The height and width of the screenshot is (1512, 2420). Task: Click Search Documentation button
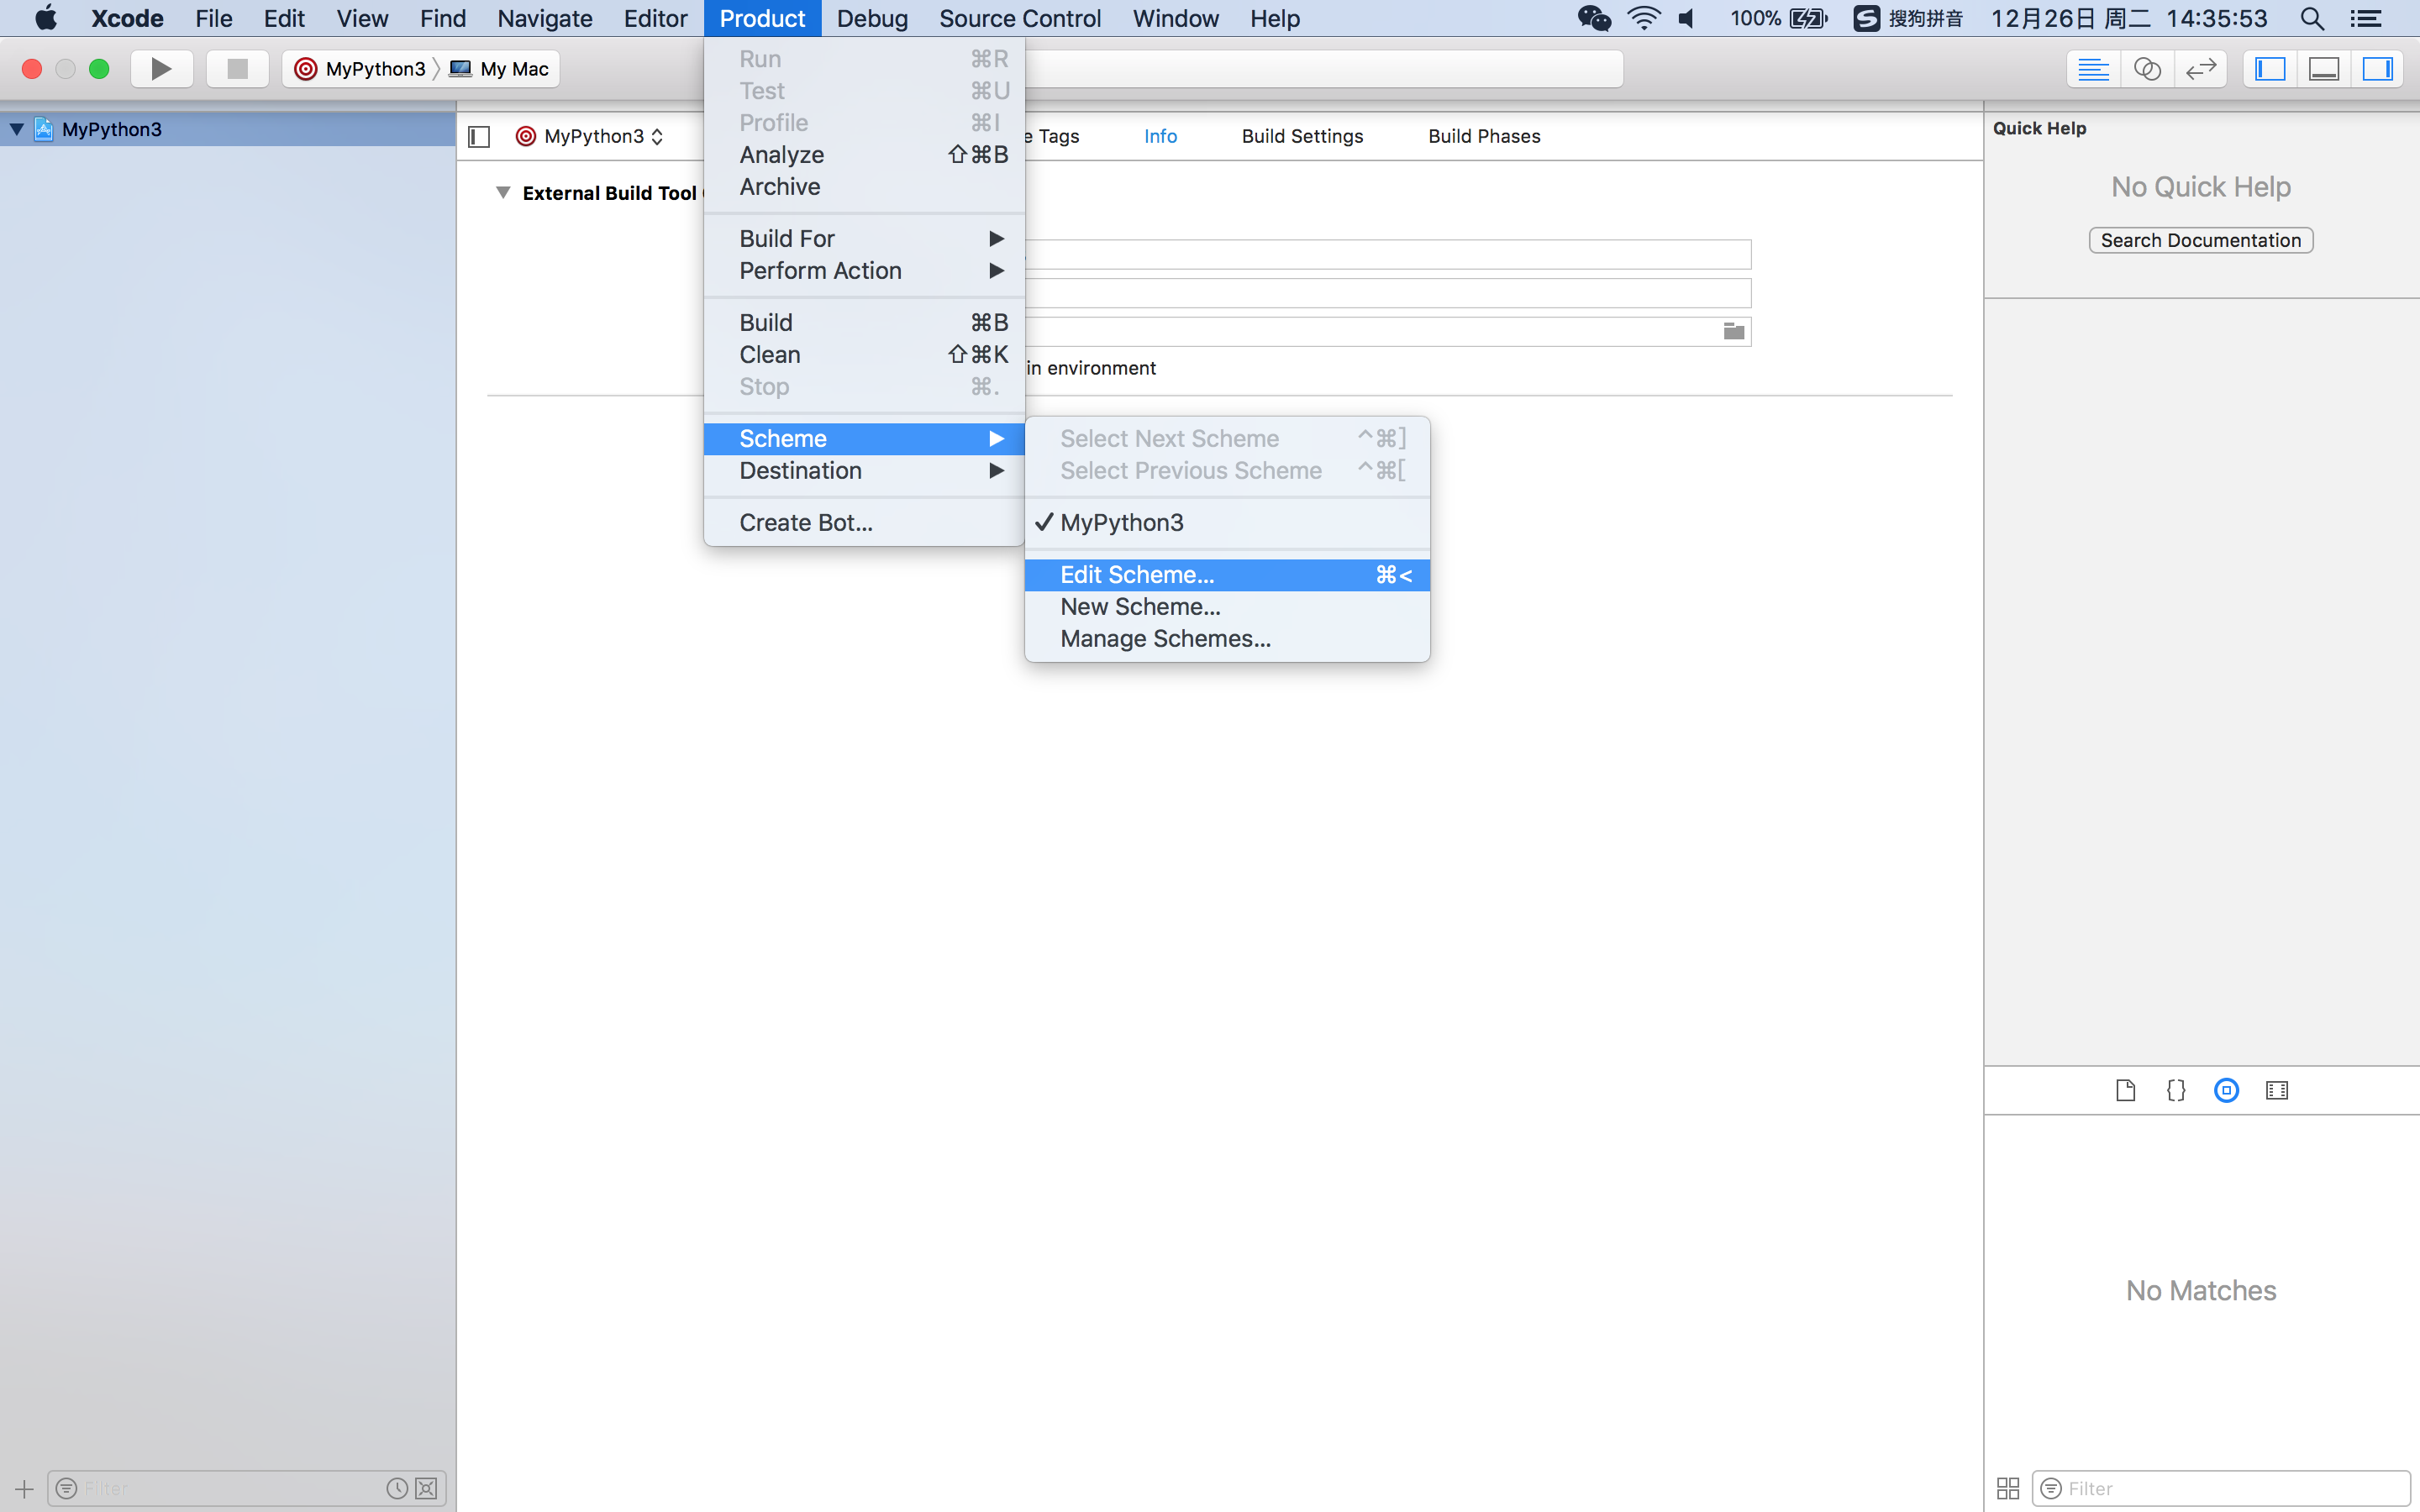click(2200, 240)
